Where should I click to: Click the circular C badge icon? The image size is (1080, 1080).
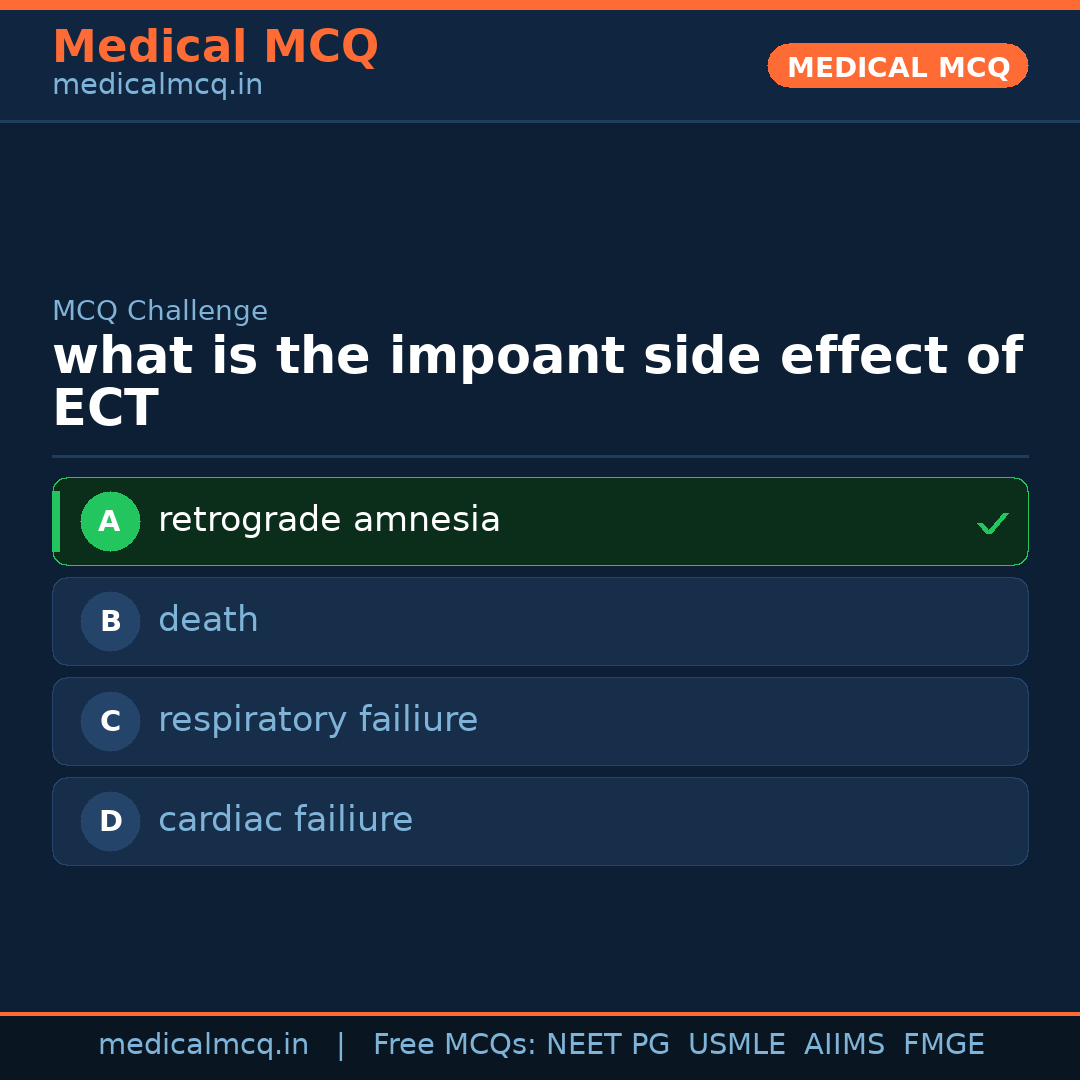pyautogui.click(x=110, y=721)
